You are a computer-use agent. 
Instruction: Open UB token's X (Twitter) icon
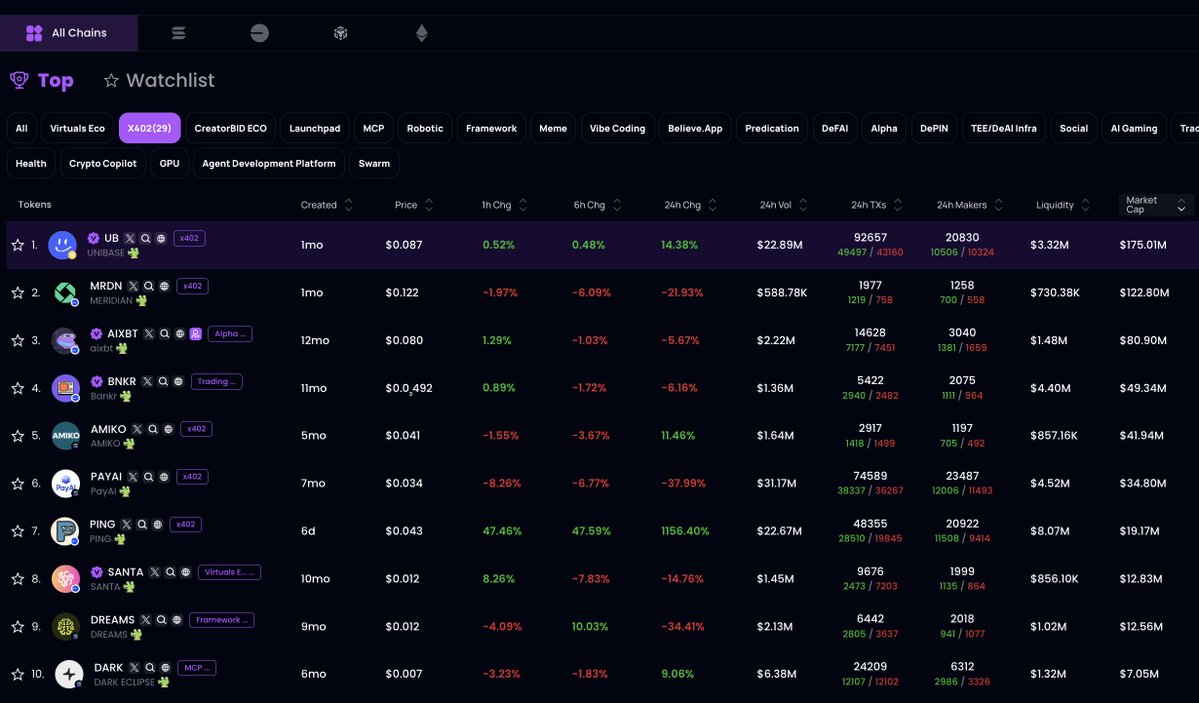pyautogui.click(x=129, y=239)
